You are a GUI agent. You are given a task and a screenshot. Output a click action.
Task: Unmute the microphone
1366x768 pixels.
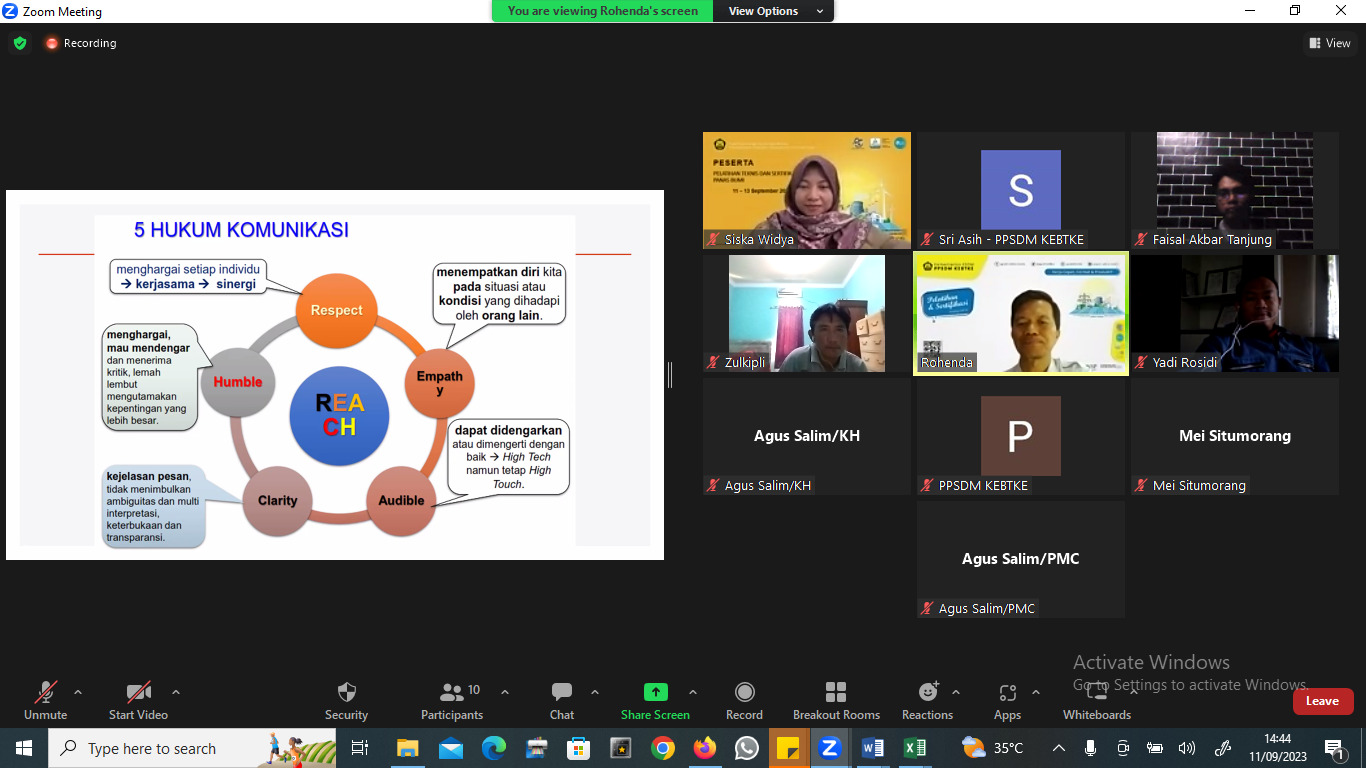(x=45, y=699)
